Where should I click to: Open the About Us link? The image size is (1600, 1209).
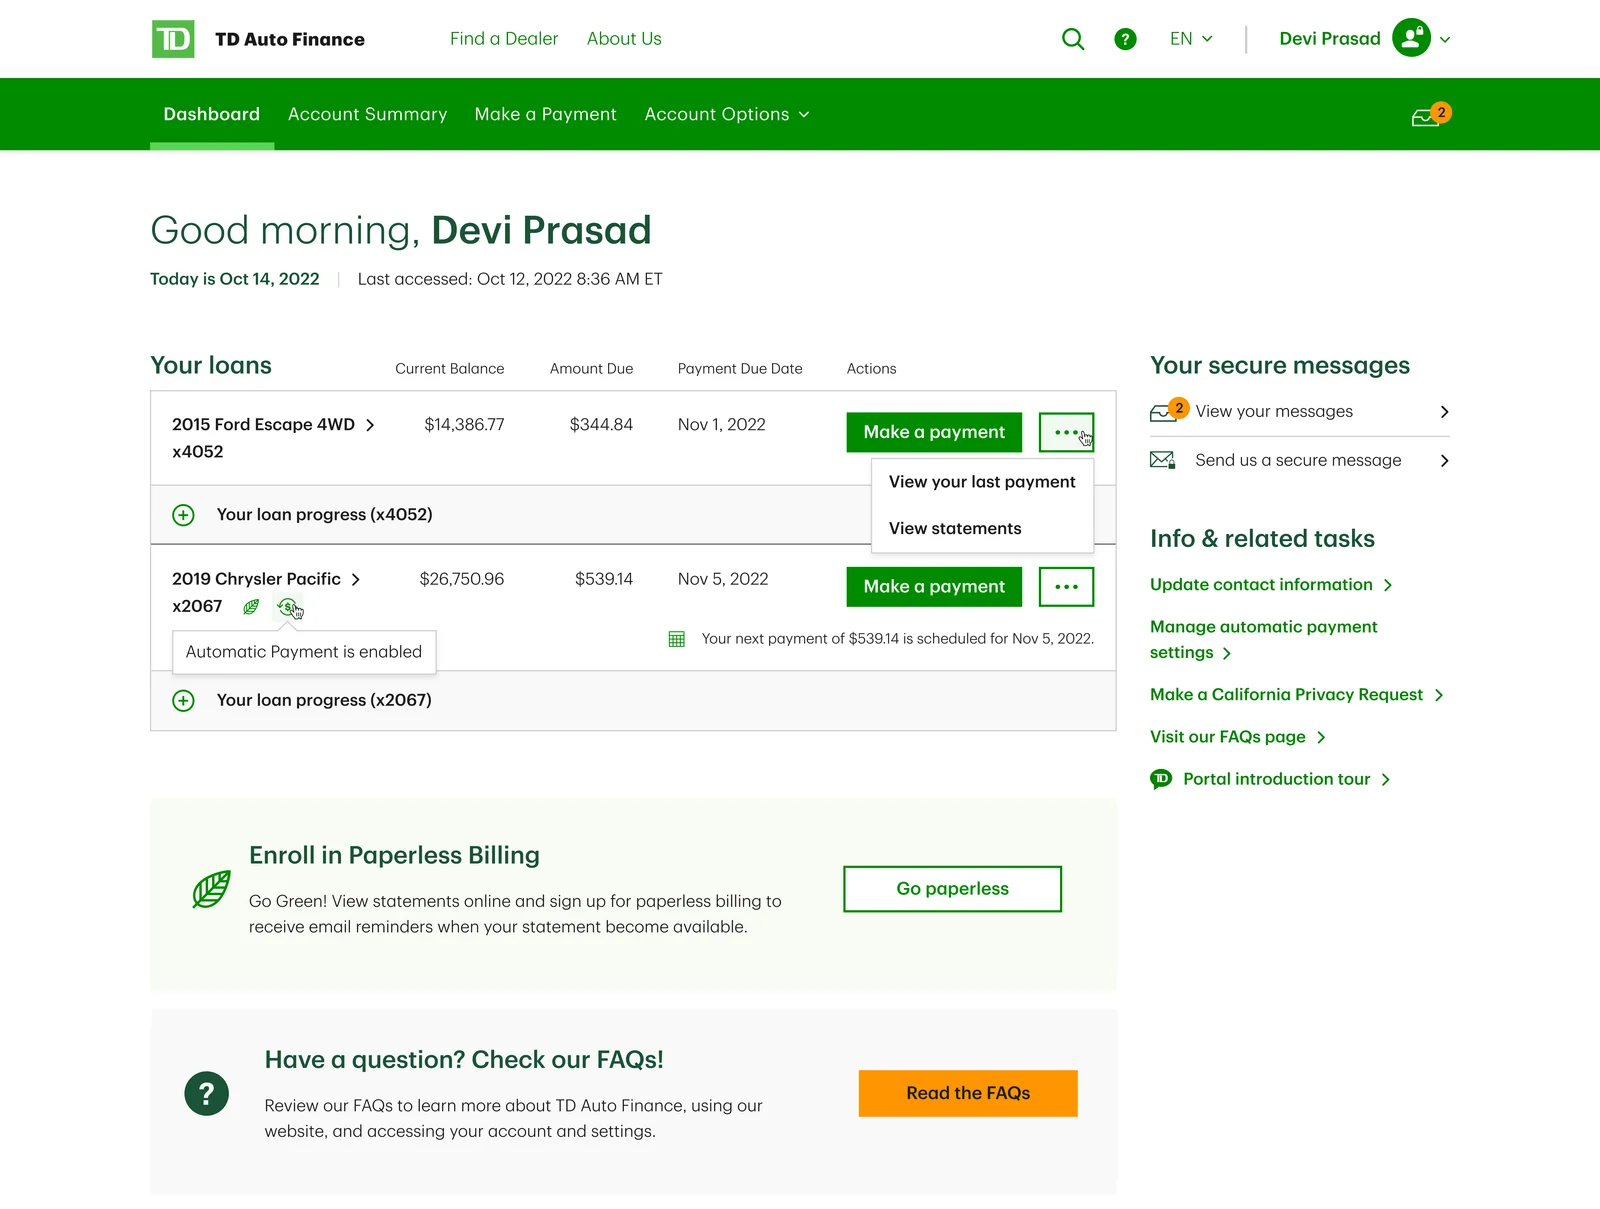point(624,39)
